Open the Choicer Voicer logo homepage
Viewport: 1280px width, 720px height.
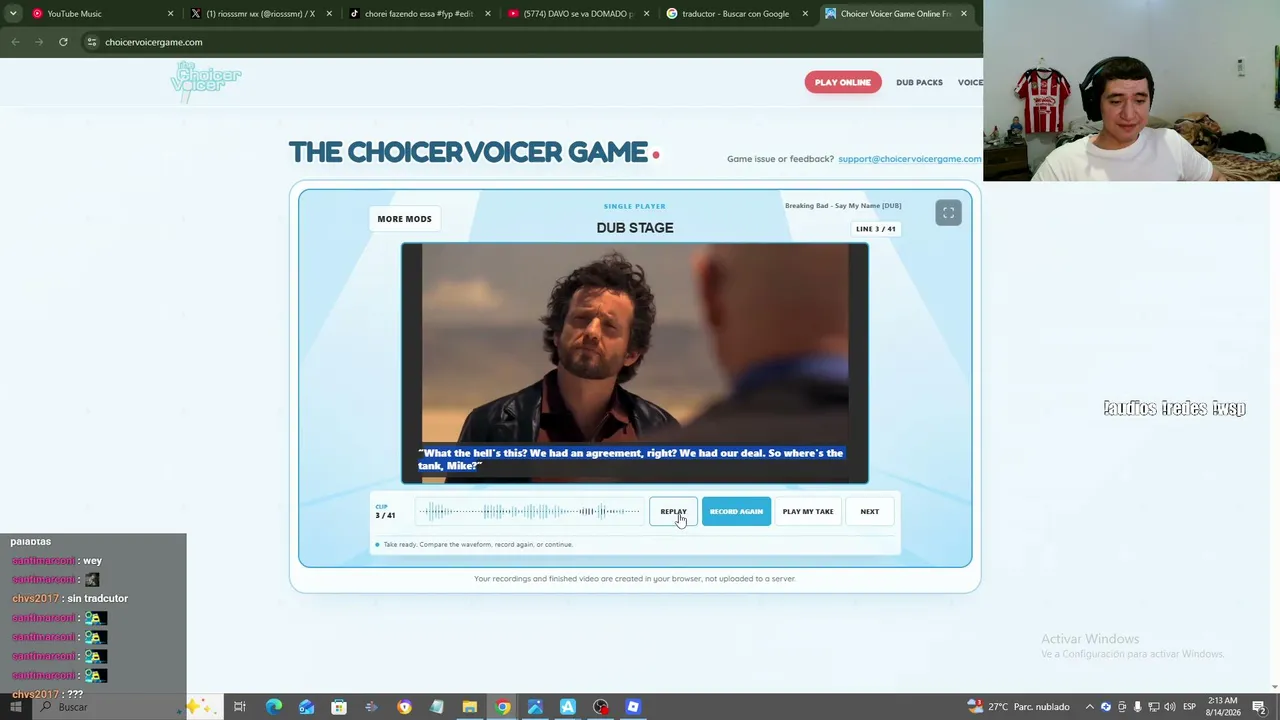206,82
